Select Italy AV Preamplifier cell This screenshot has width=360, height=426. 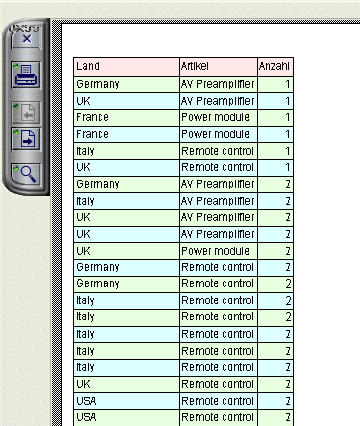coord(218,201)
